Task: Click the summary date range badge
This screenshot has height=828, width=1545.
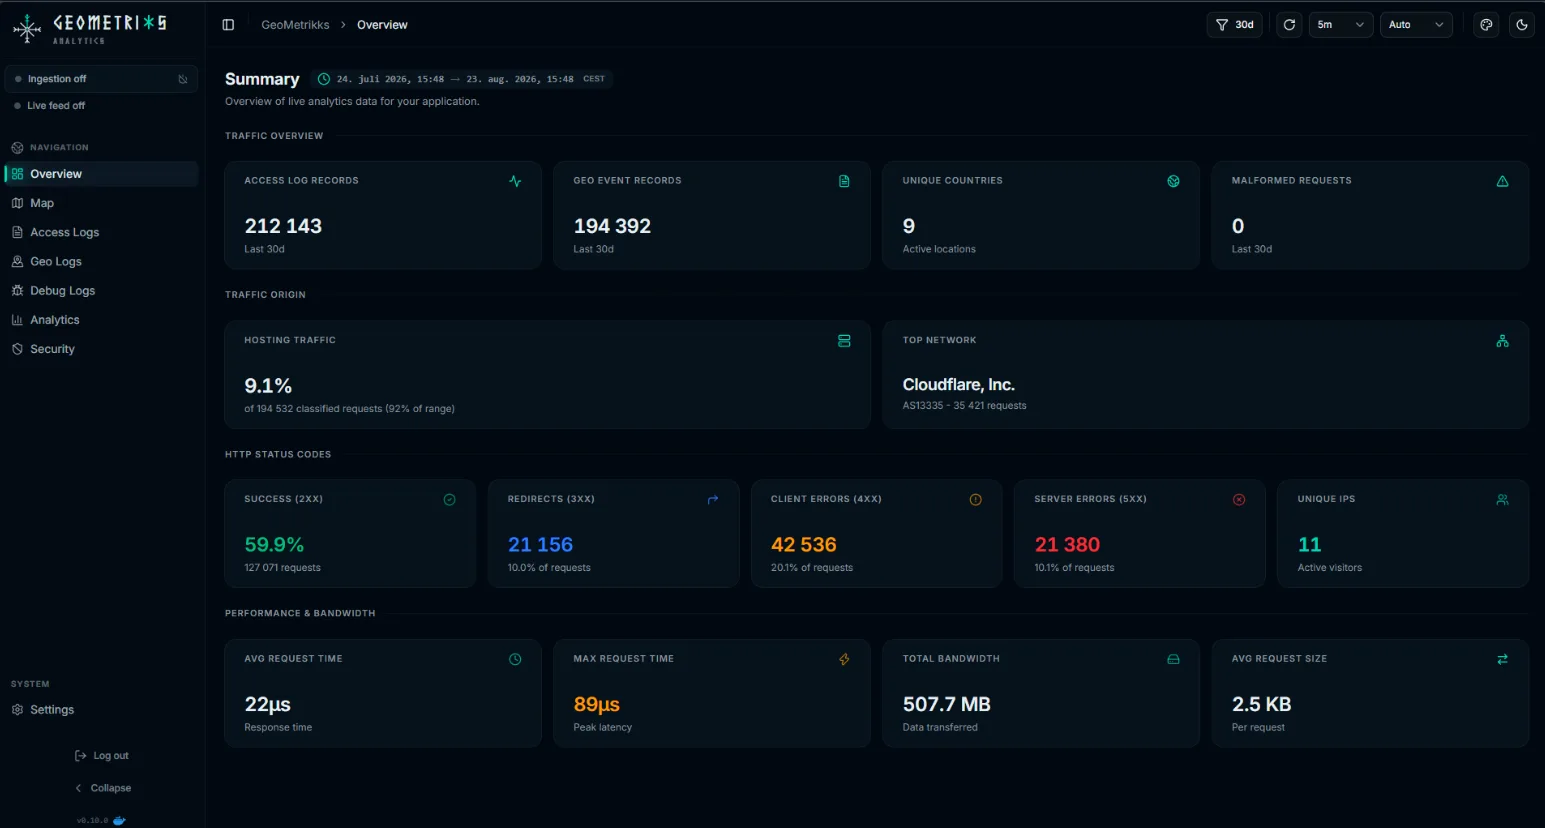Action: pyautogui.click(x=461, y=79)
